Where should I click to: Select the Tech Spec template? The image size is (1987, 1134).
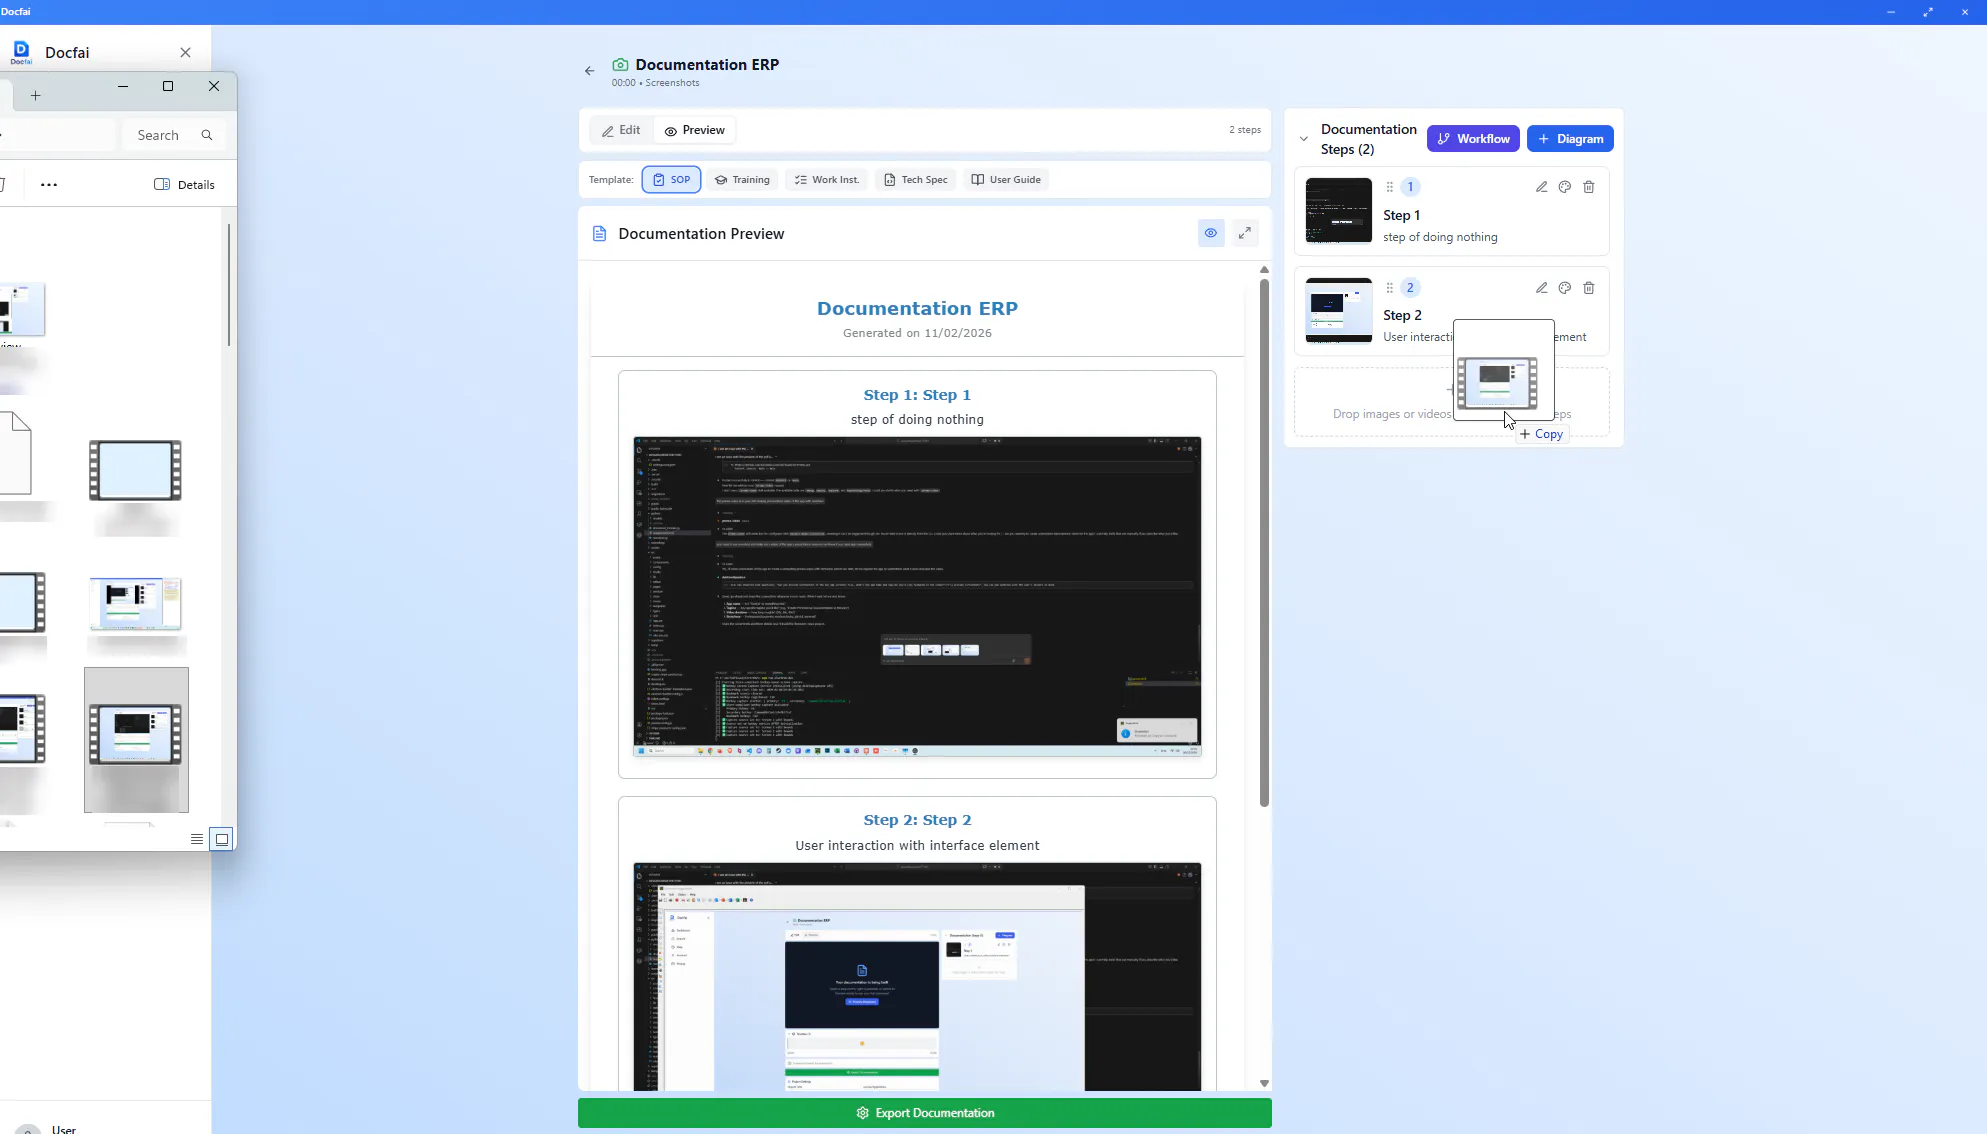(x=915, y=180)
